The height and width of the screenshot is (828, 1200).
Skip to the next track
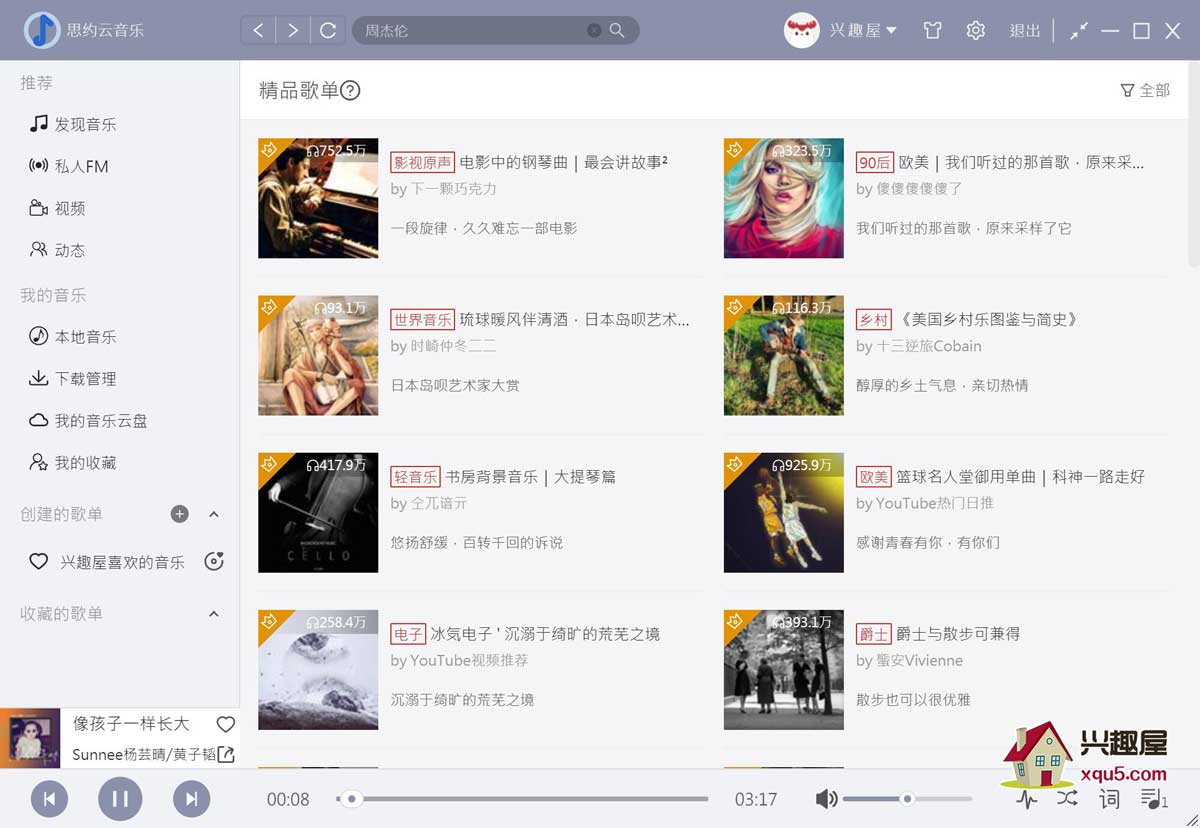(x=191, y=798)
